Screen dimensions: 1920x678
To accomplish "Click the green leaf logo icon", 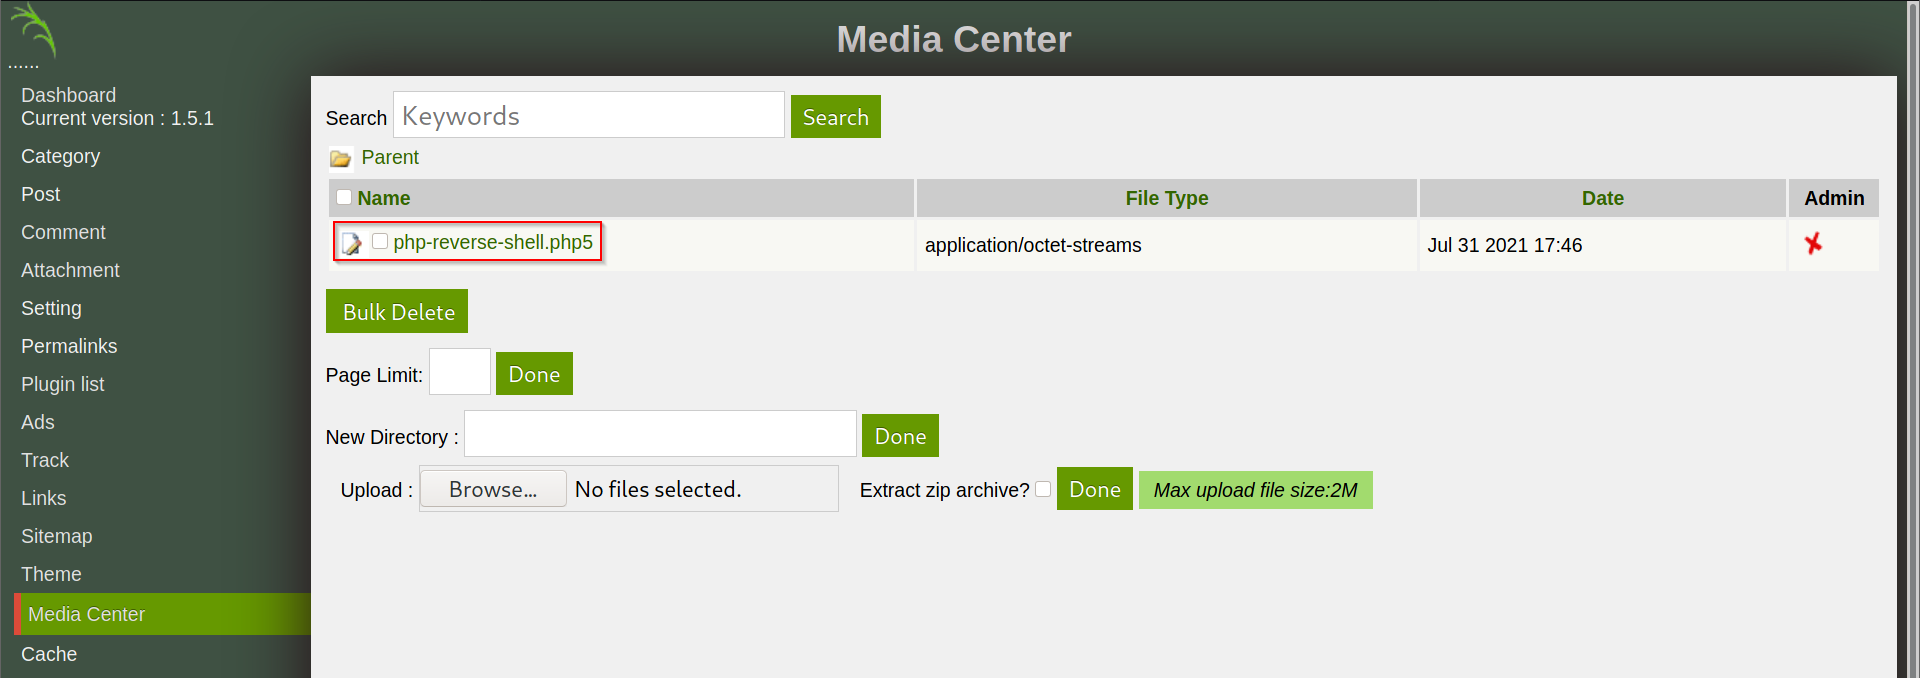I will pos(35,30).
